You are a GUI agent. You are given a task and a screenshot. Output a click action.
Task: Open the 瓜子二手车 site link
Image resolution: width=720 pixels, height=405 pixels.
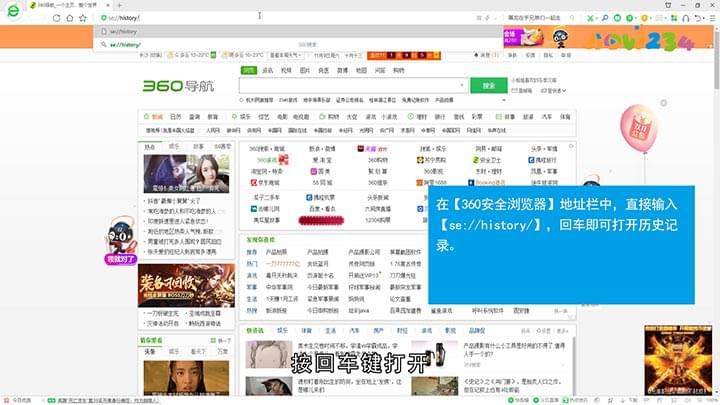click(x=266, y=197)
